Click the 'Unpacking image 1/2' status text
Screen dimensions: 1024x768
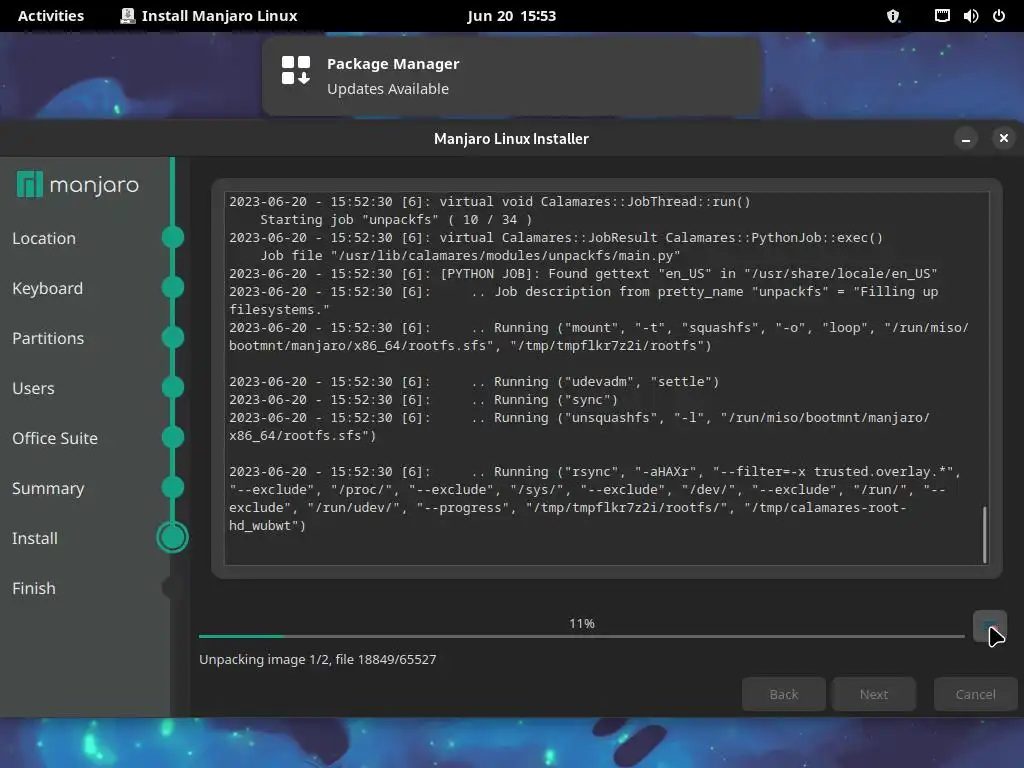(317, 660)
